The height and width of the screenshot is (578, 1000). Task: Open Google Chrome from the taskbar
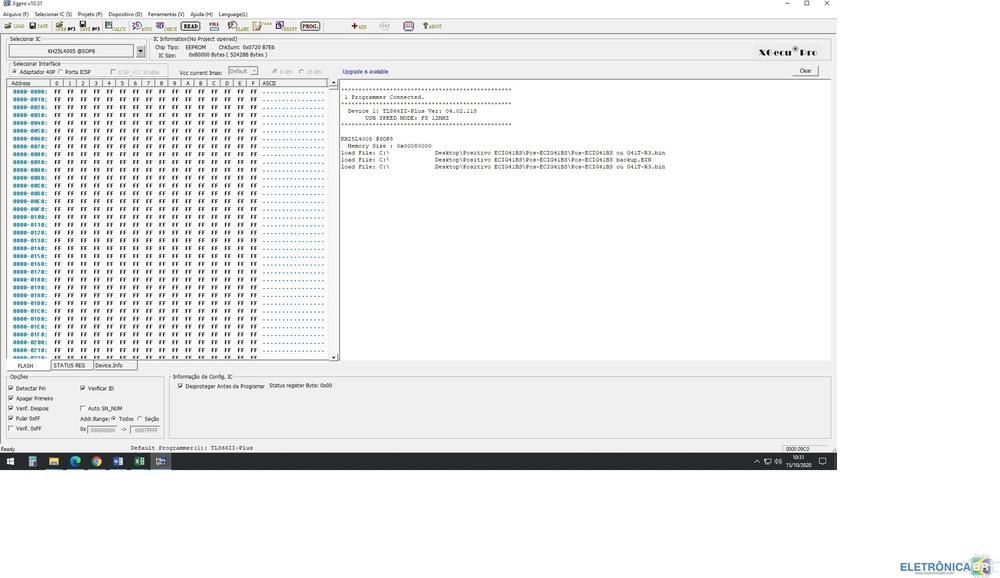(97, 462)
